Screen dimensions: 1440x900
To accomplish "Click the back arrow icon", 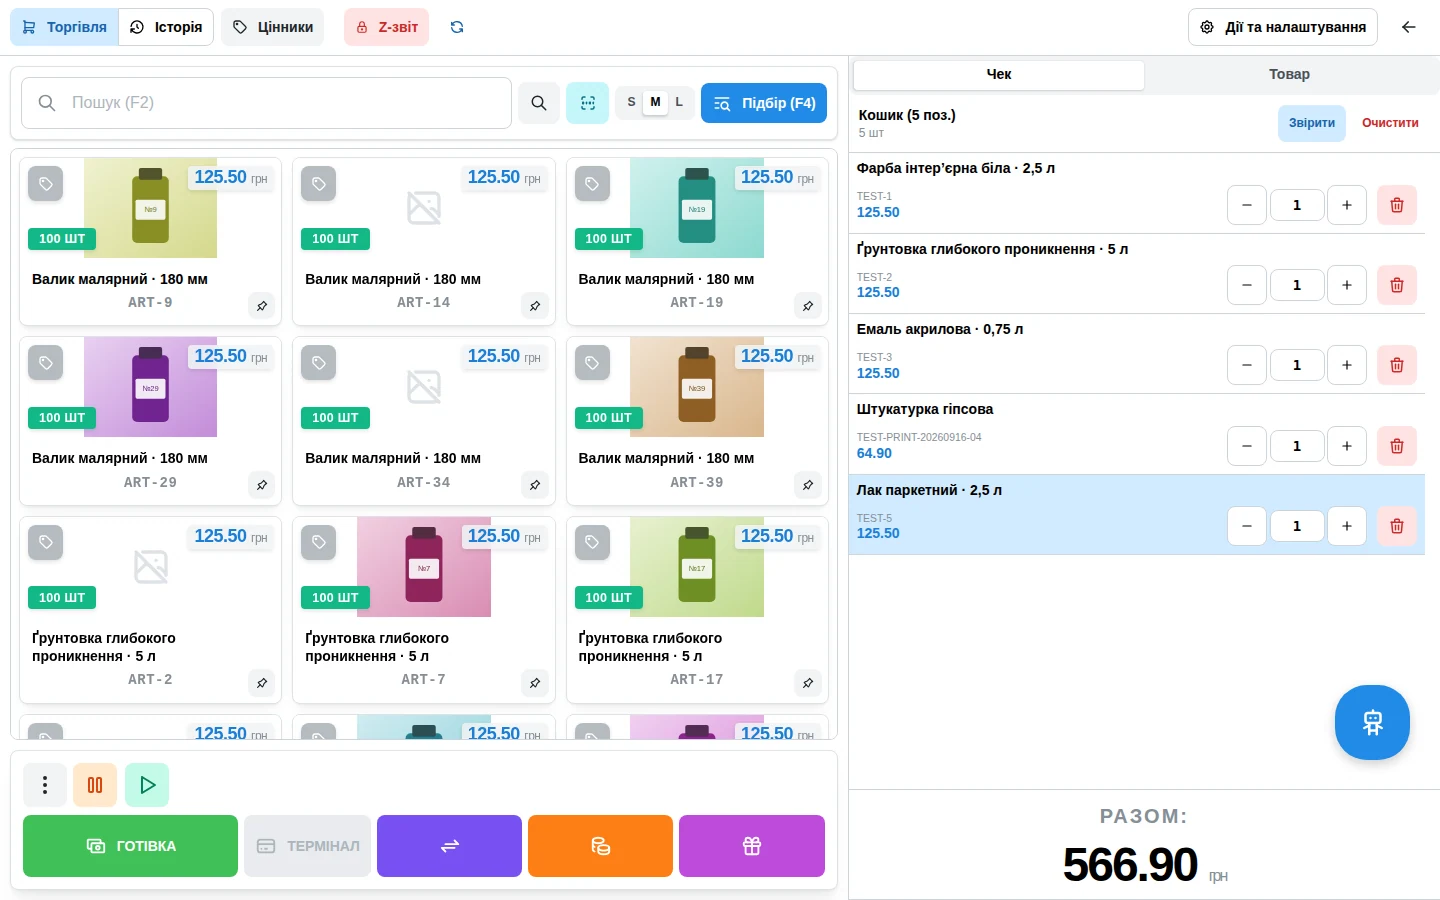I will [1409, 27].
